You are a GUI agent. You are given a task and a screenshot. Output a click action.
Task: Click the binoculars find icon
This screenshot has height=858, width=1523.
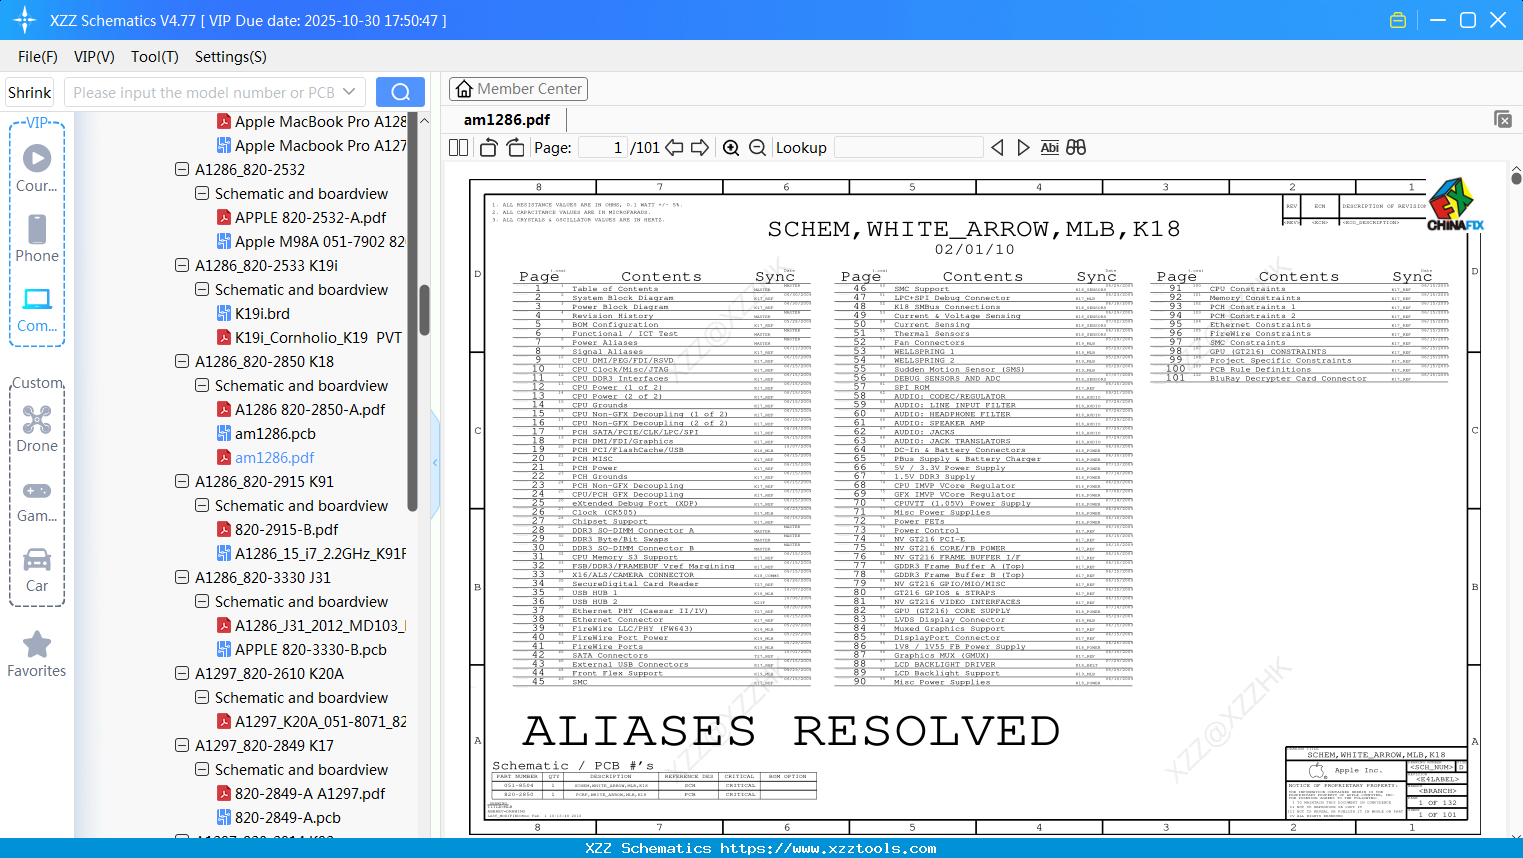[x=1076, y=148]
